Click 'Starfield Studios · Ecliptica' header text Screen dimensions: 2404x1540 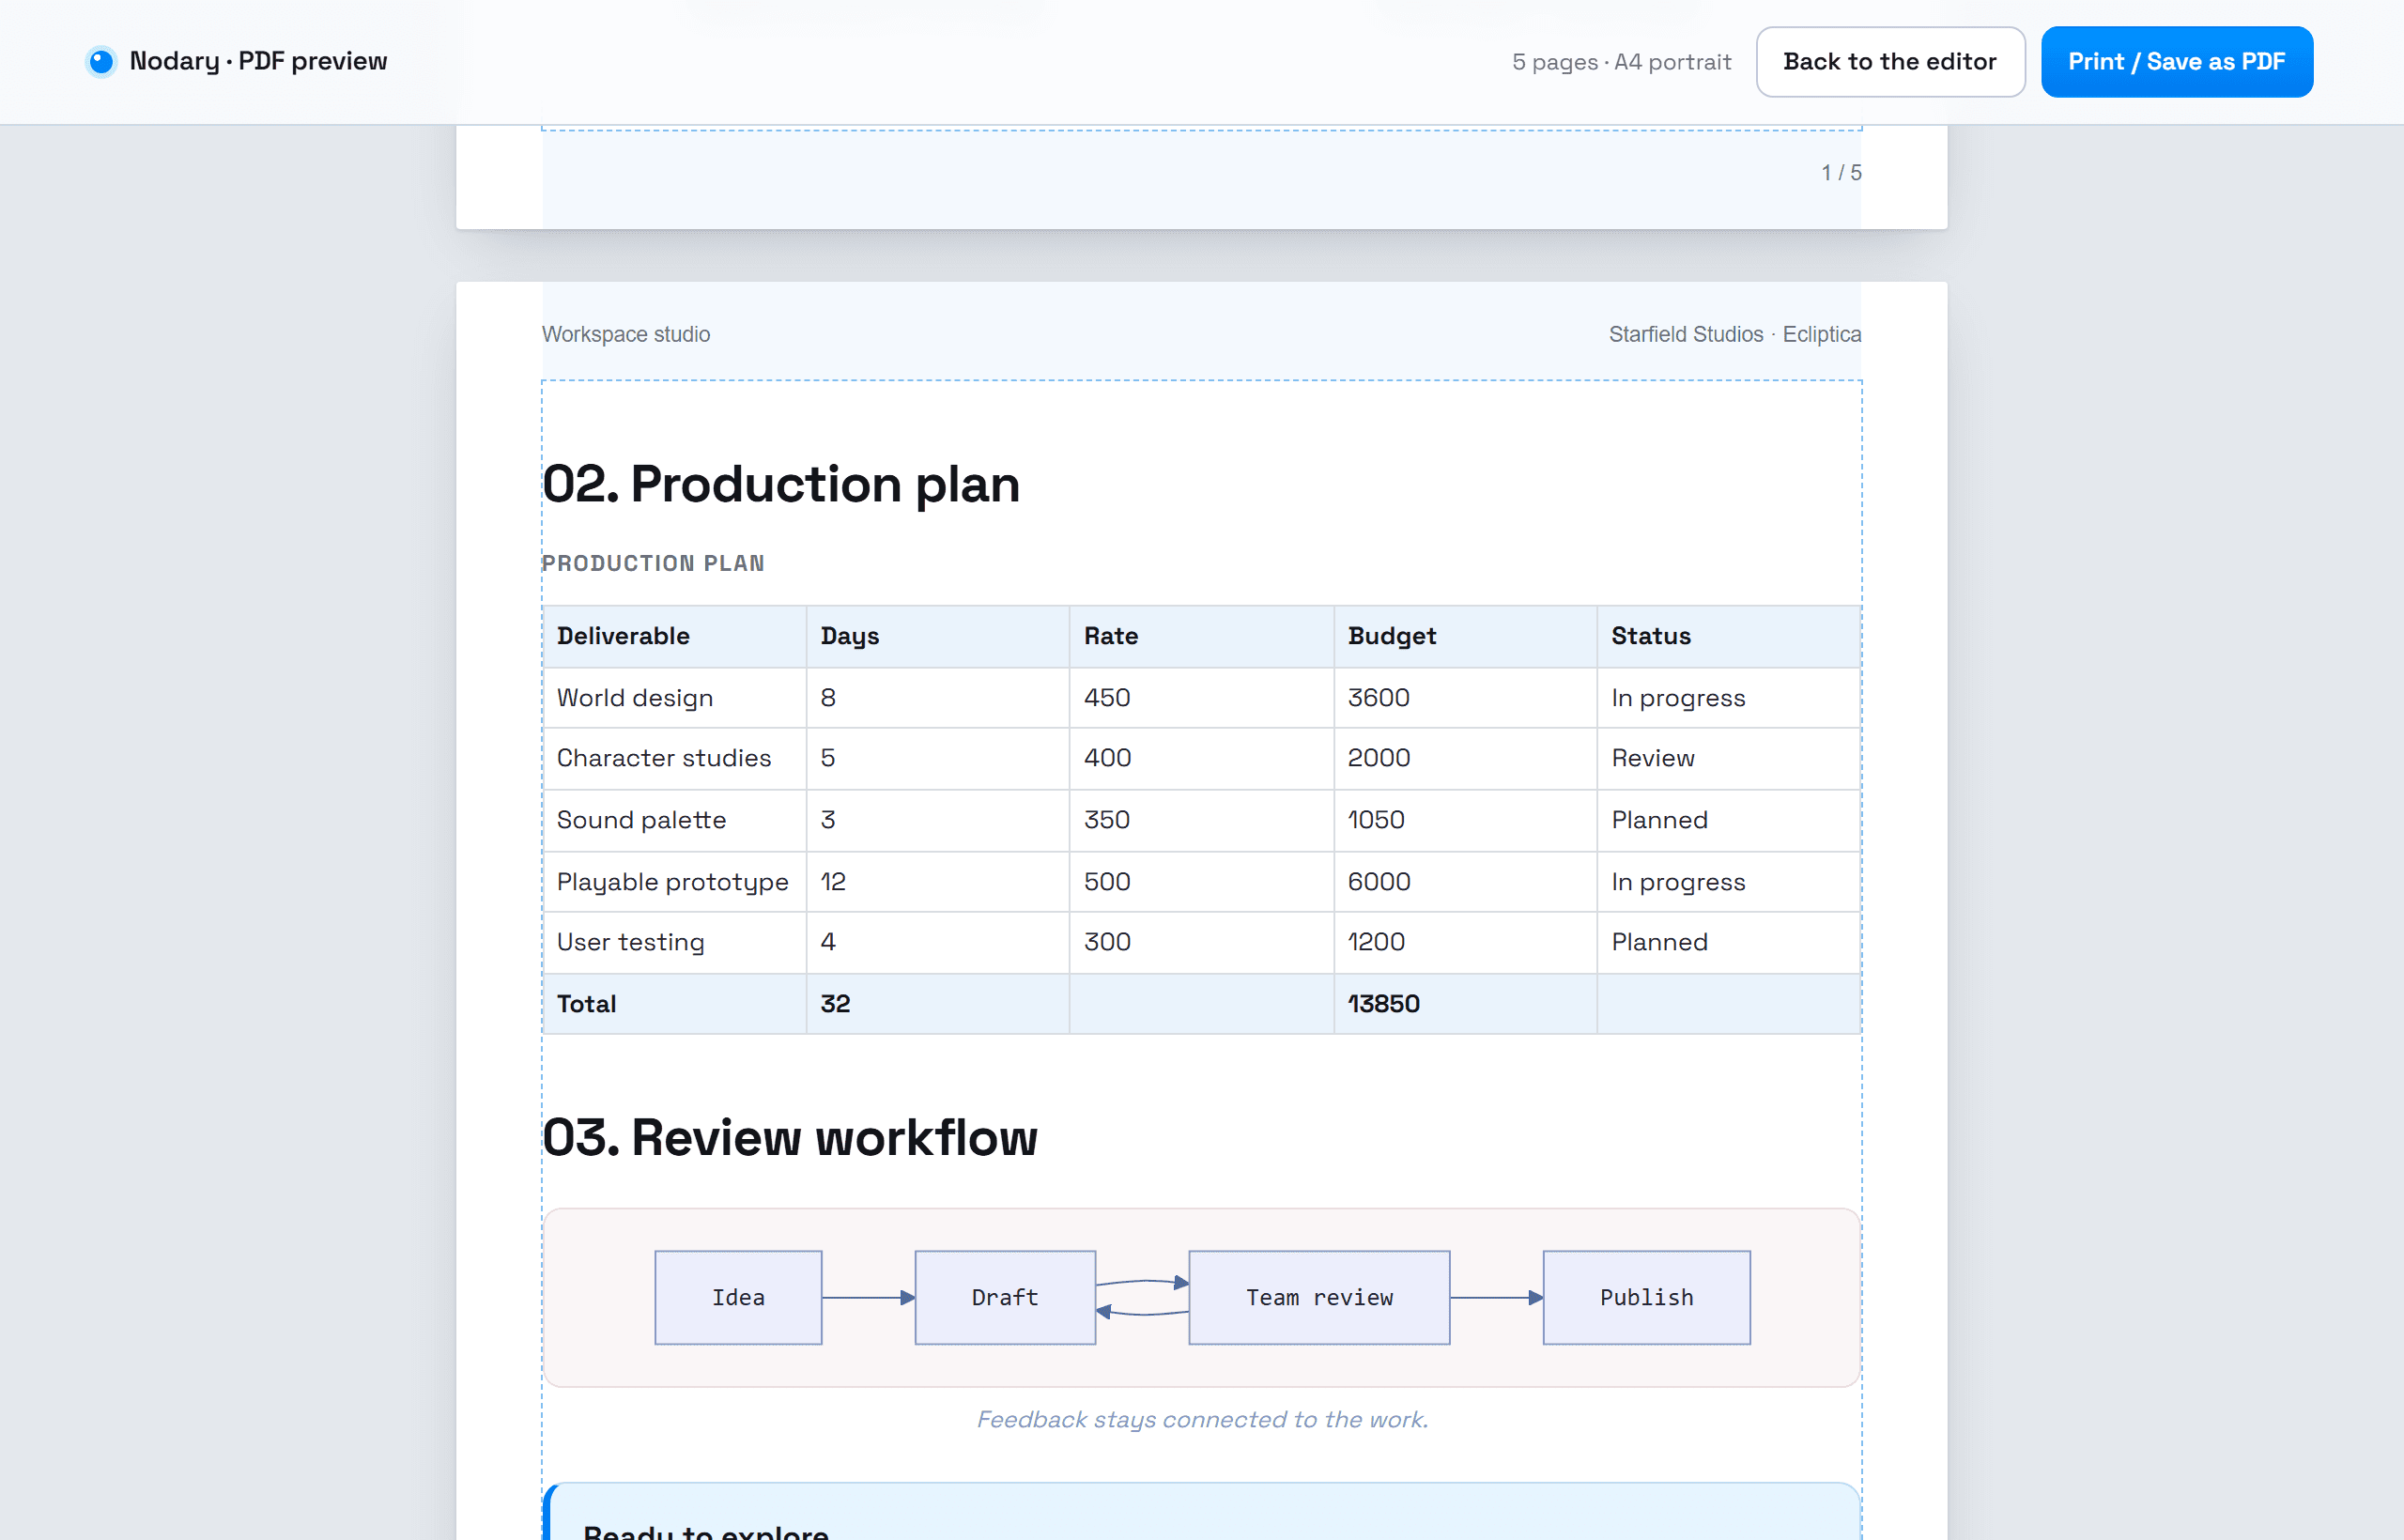1735,334
